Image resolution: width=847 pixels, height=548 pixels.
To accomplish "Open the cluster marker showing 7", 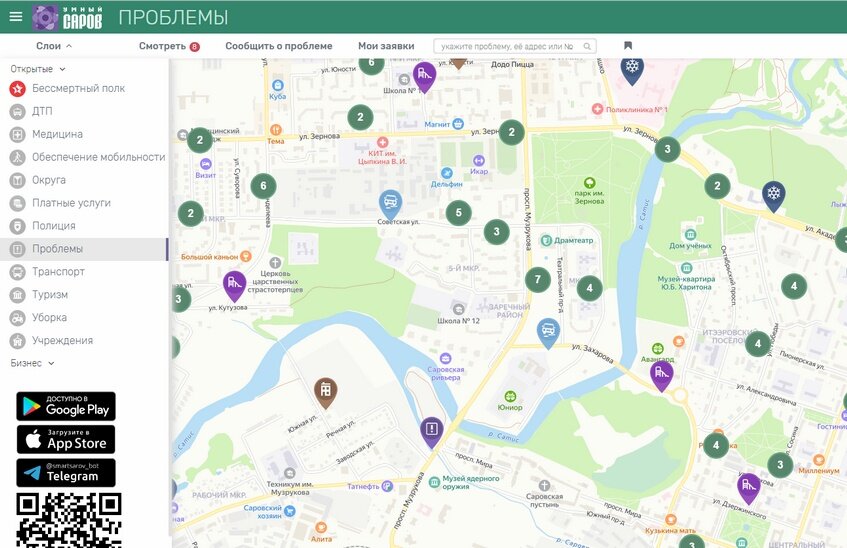I will tap(537, 279).
